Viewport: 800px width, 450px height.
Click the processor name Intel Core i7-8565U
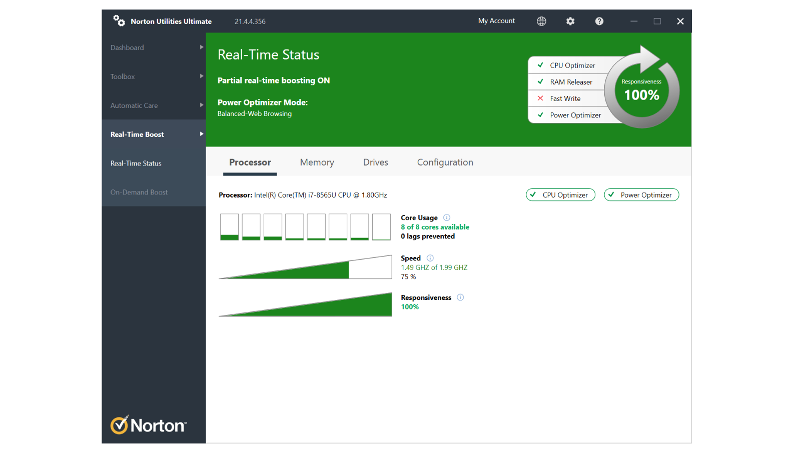320,195
